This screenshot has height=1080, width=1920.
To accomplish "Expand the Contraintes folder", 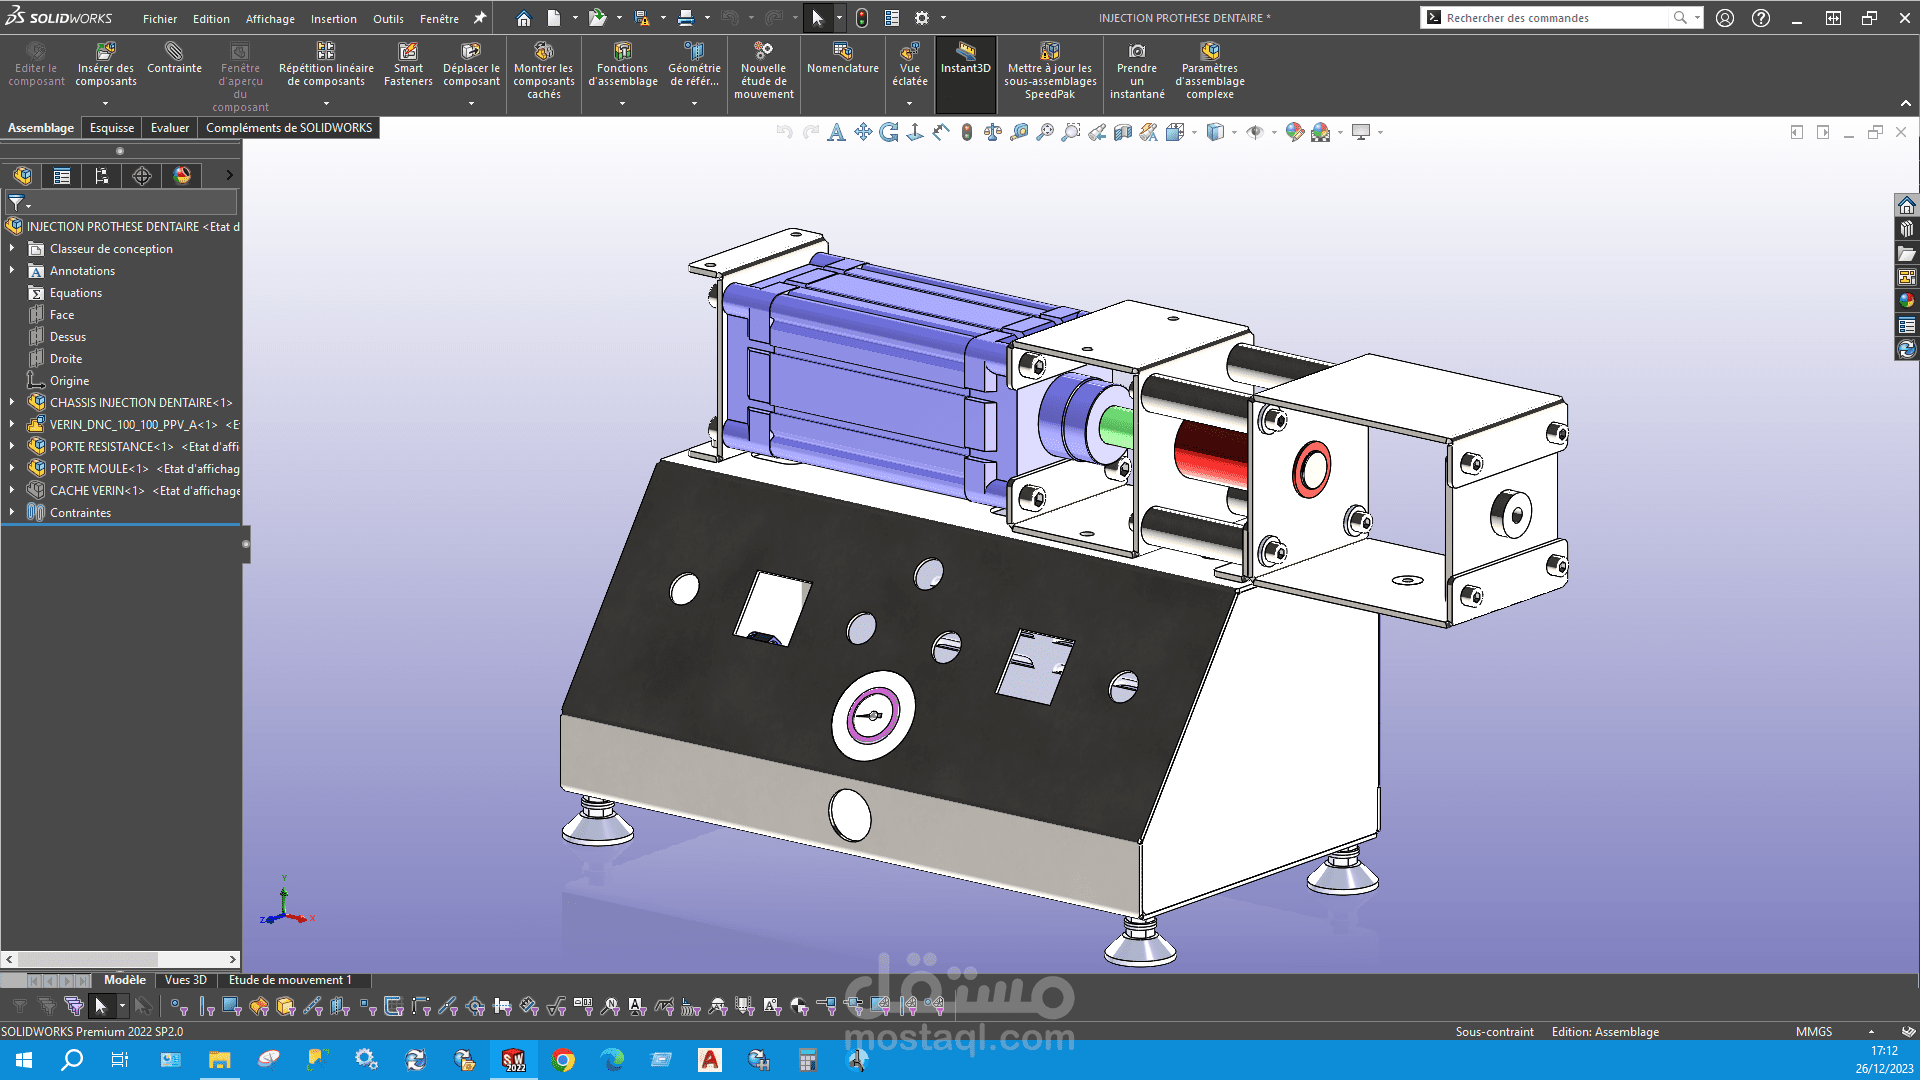I will 12,513.
